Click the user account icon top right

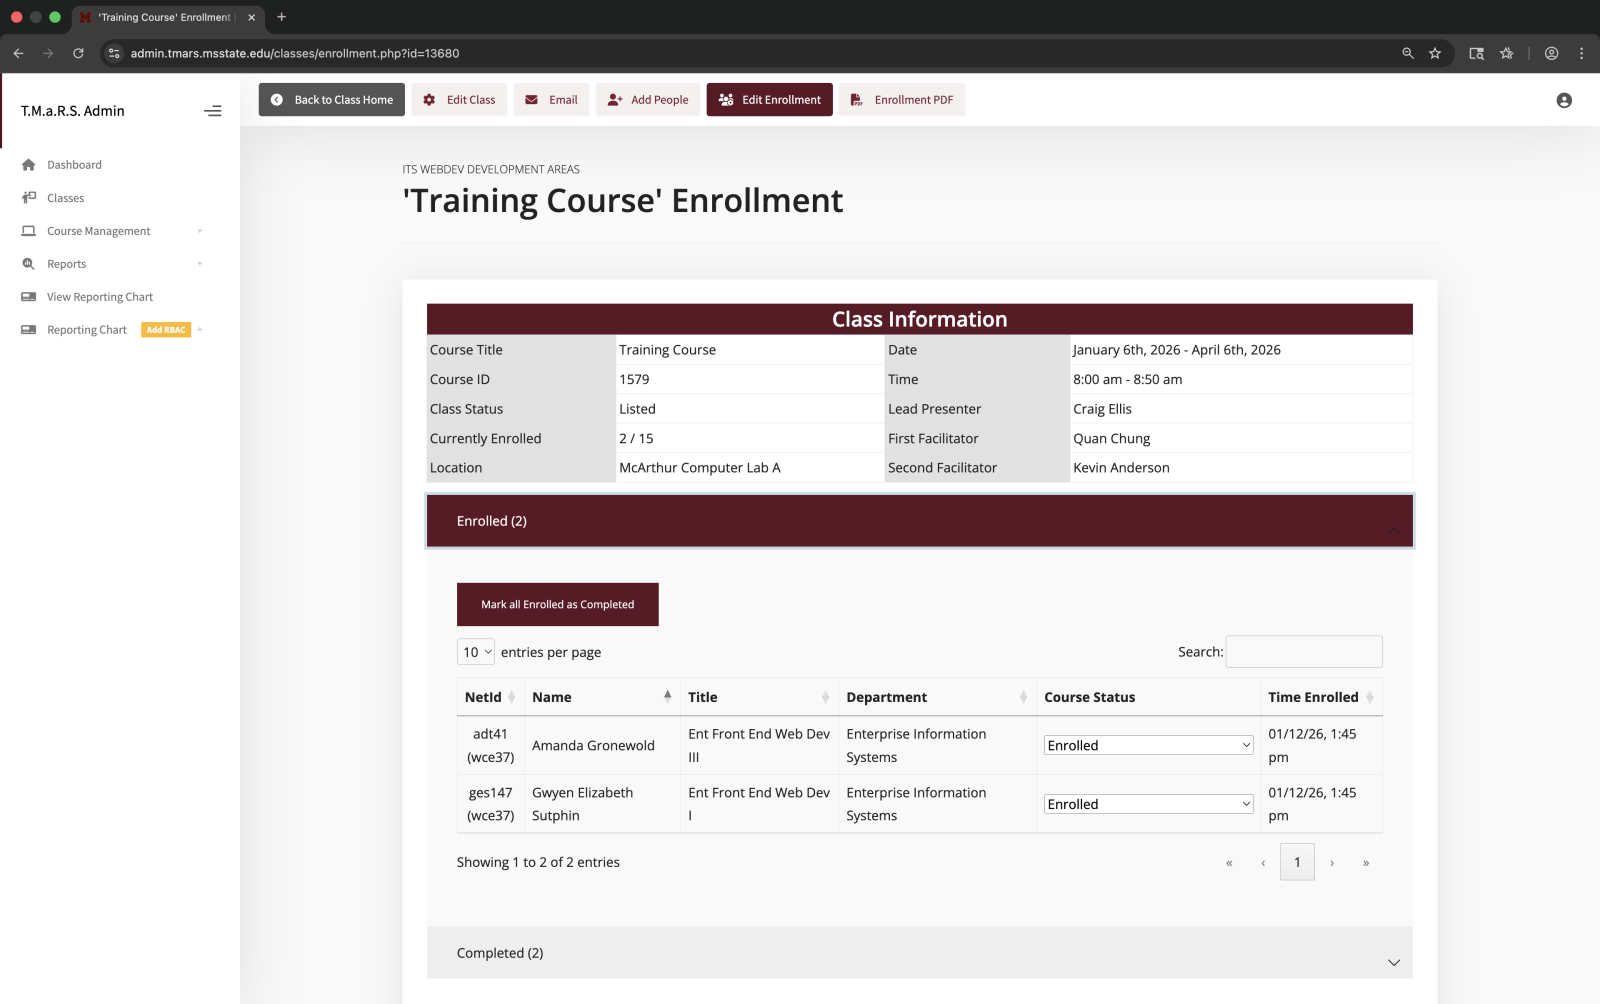tap(1563, 99)
